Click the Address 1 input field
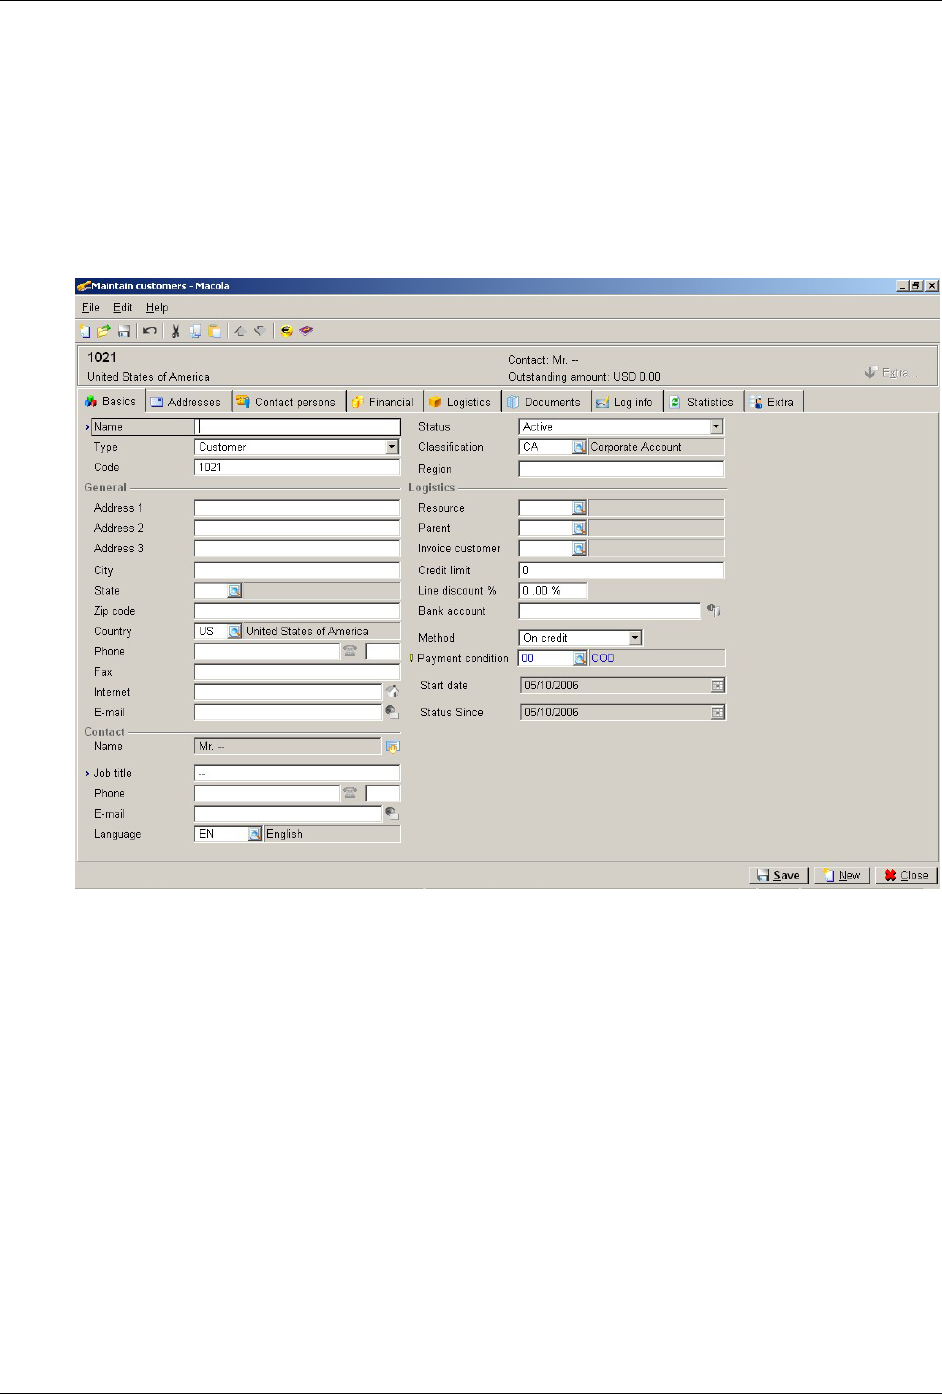Viewport: 942px width, 1394px height. click(x=297, y=508)
